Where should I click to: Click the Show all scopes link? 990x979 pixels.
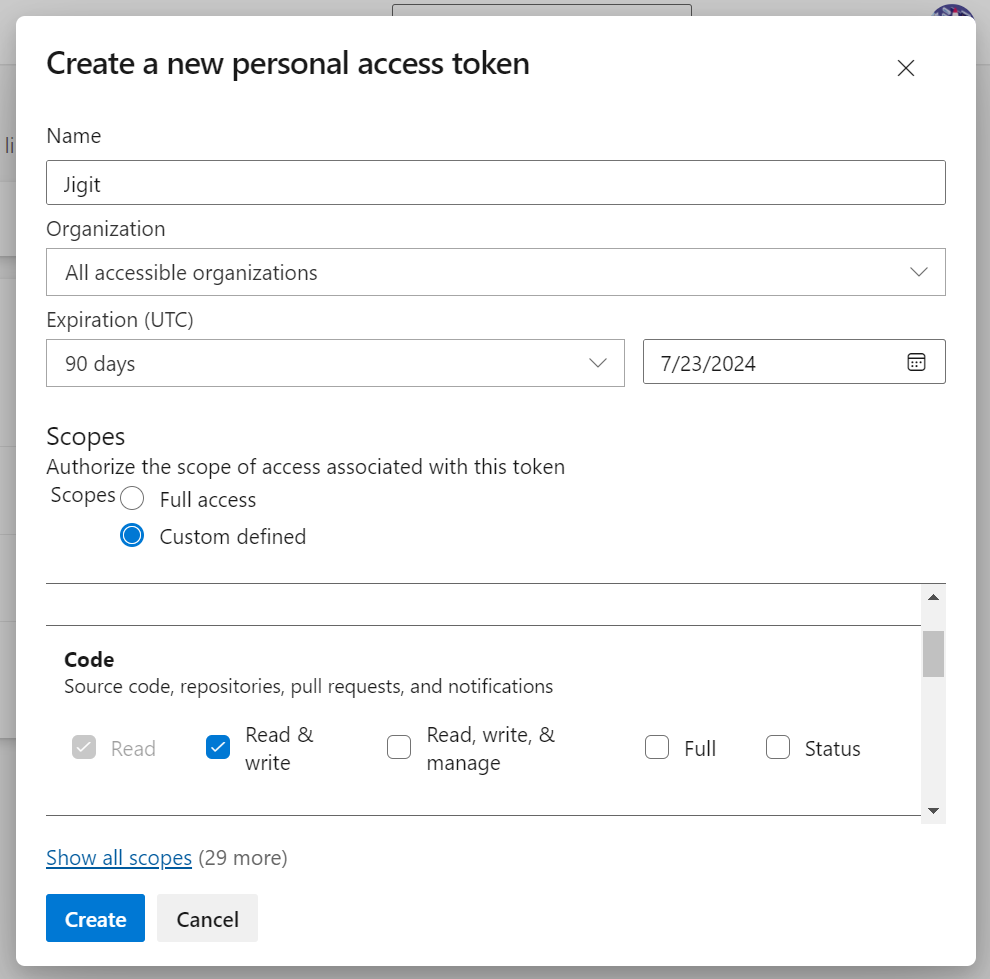(119, 858)
